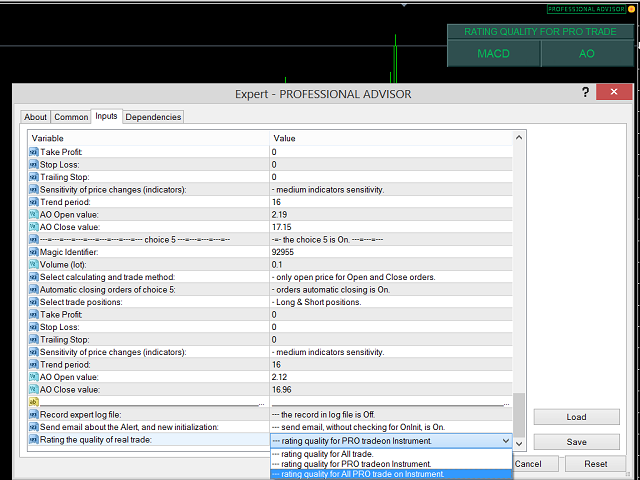640x480 pixels.
Task: Click the Reset button
Action: 595,464
